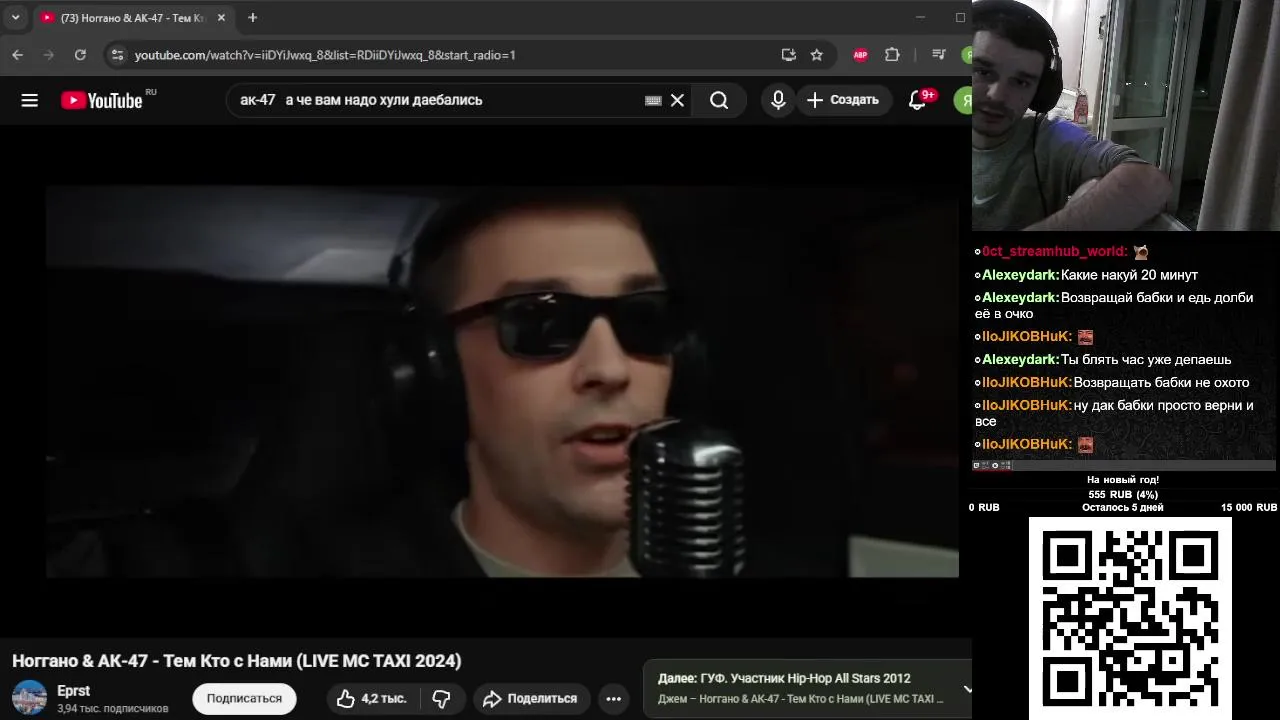Viewport: 1280px width, 720px height.
Task: Click the video title text
Action: point(237,661)
